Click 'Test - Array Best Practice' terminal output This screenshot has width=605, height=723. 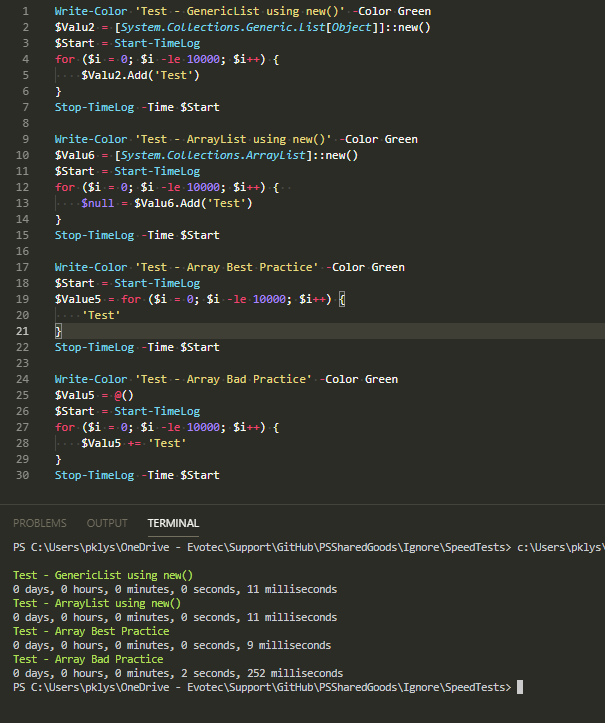(x=91, y=631)
